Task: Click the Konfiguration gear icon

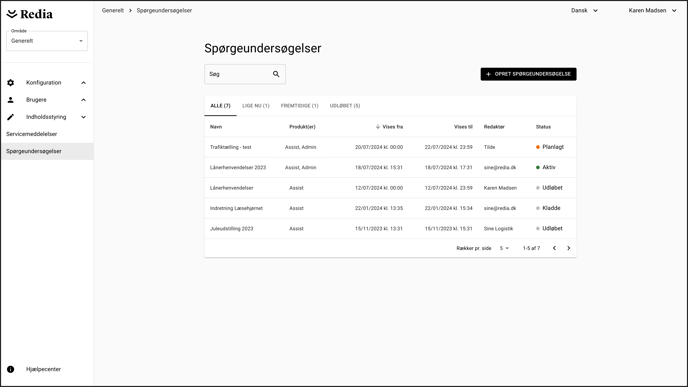Action: click(x=11, y=82)
